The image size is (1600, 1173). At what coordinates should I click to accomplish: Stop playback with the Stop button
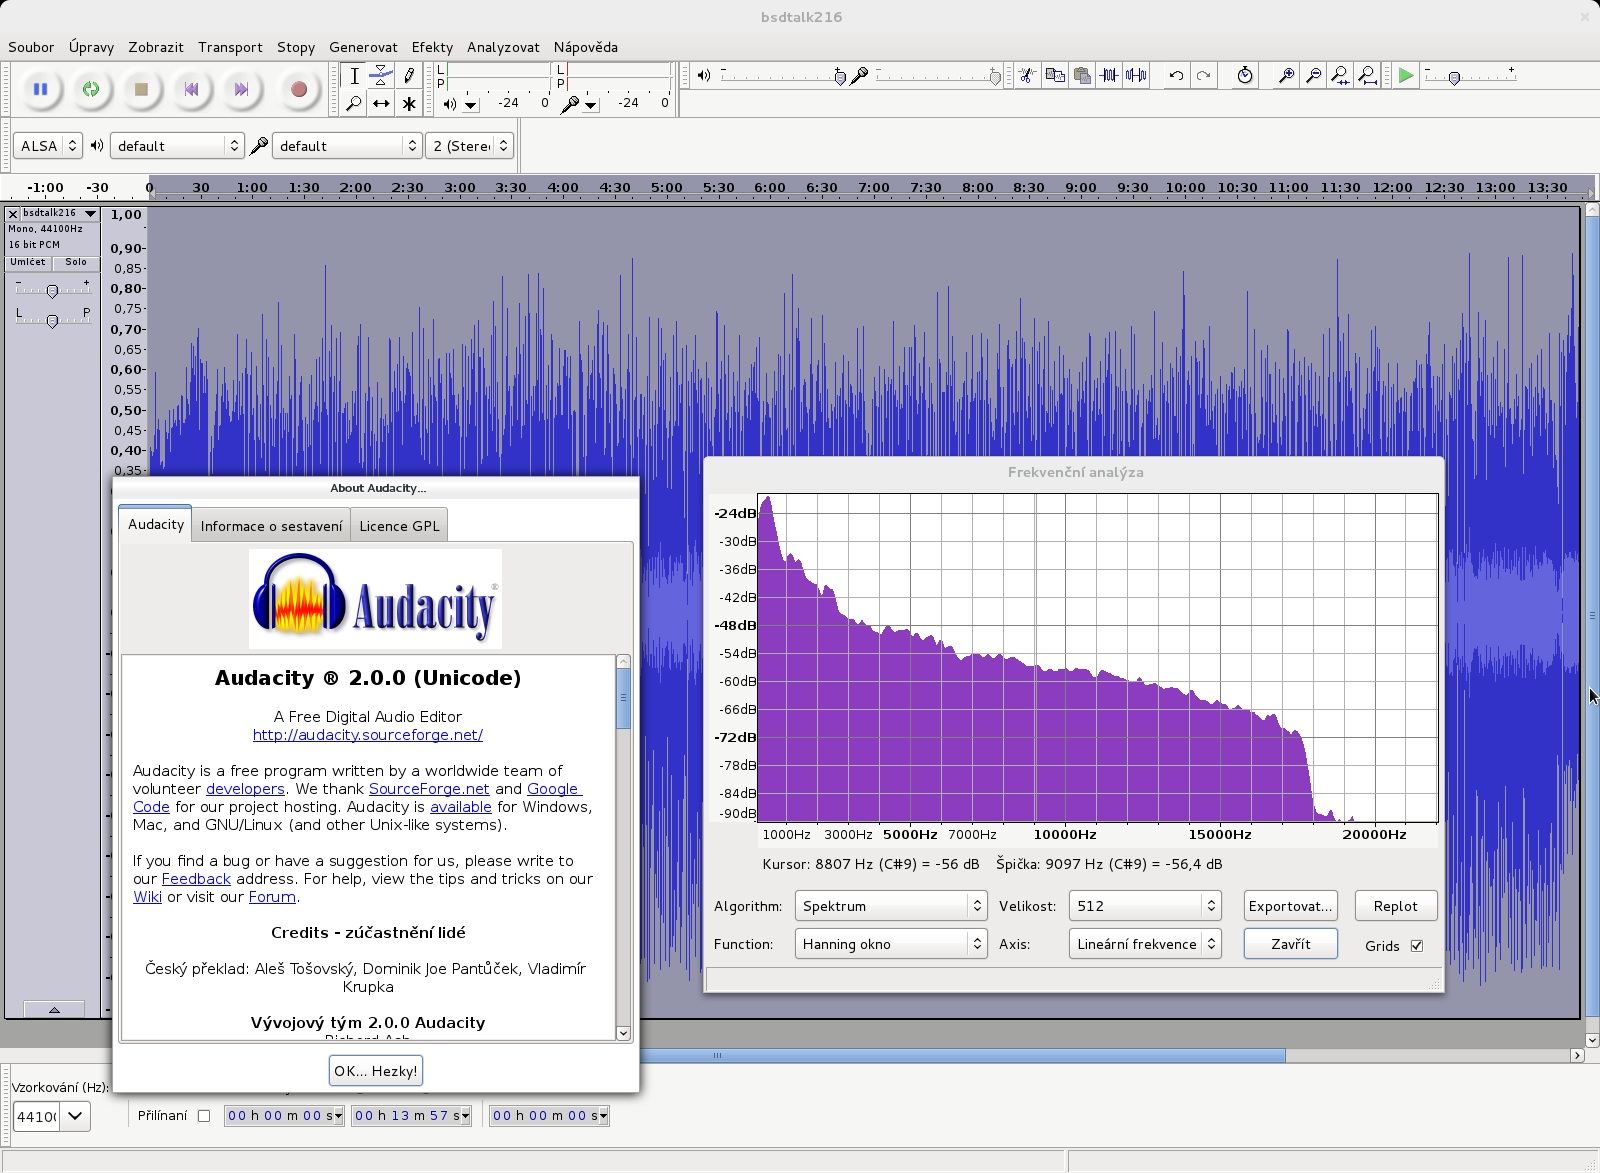point(141,89)
